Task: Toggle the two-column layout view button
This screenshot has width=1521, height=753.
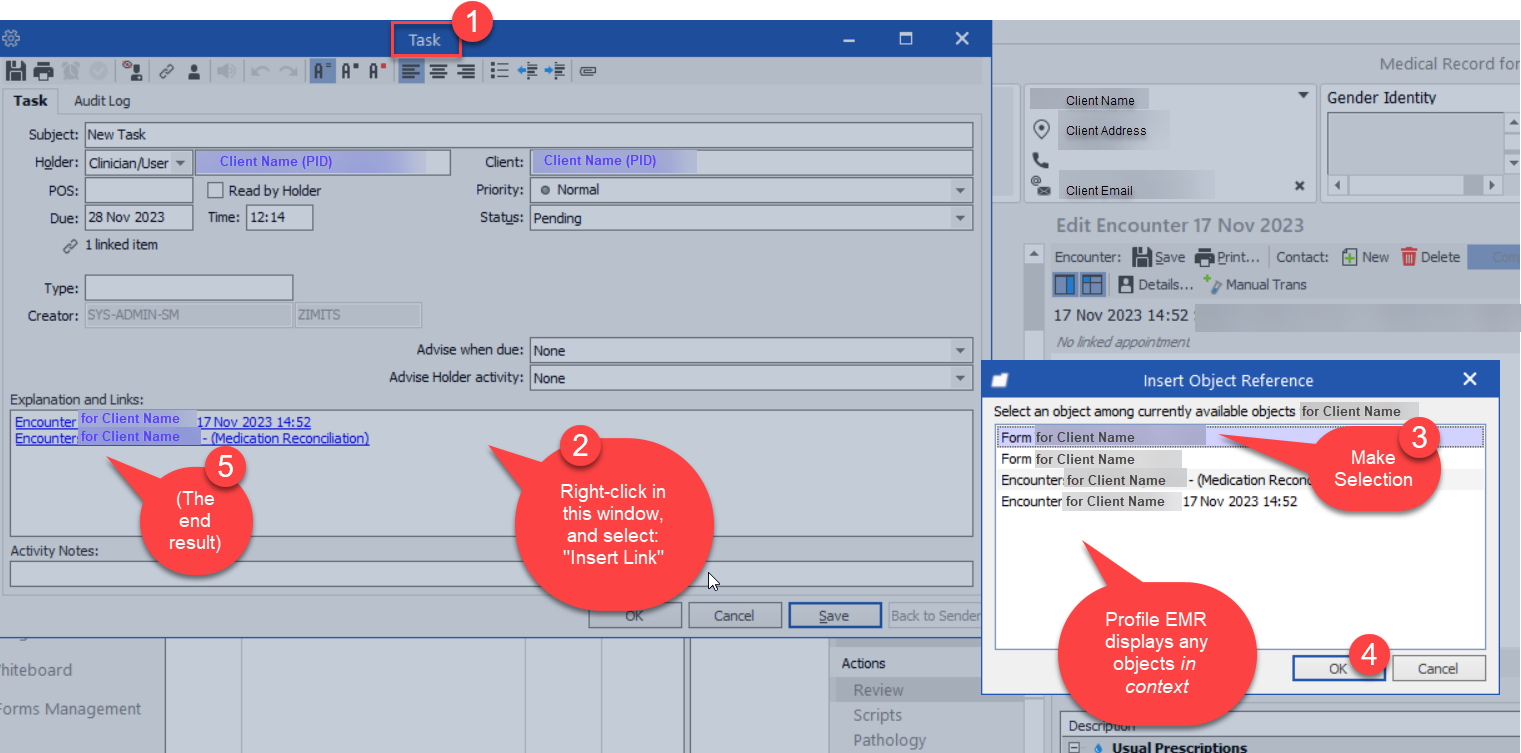Action: point(1065,285)
